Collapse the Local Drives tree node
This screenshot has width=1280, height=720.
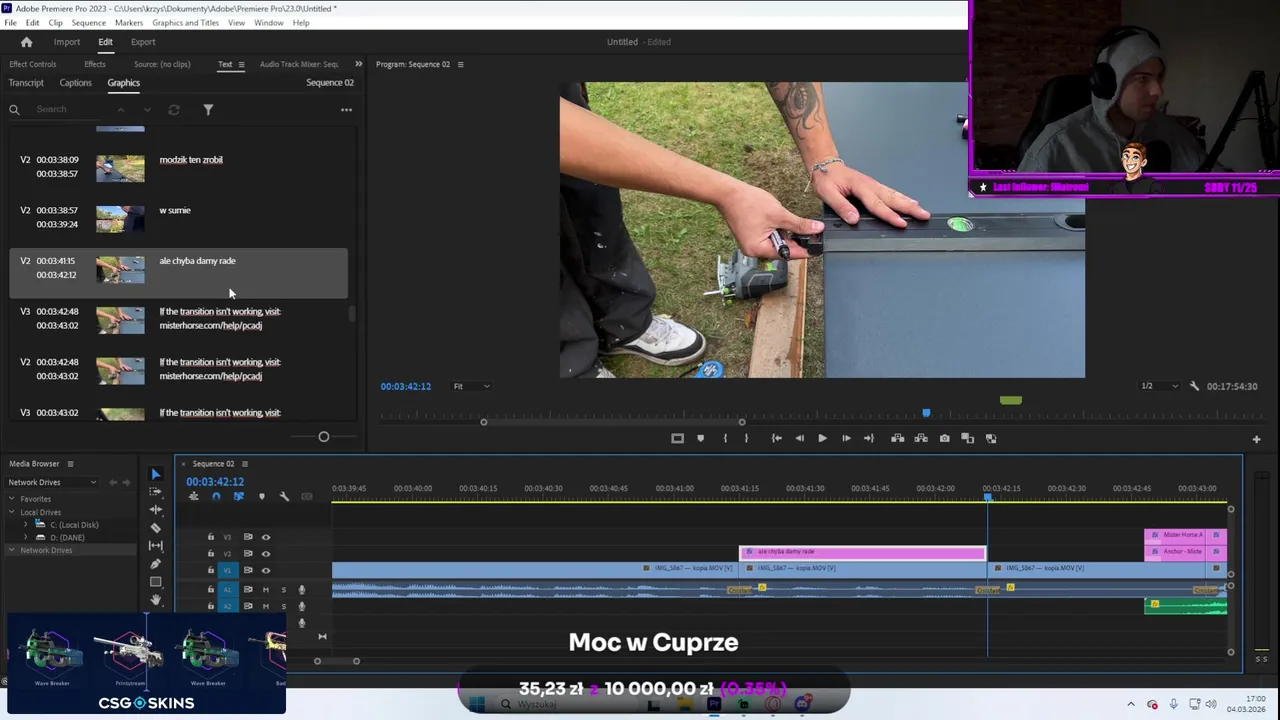tap(12, 512)
